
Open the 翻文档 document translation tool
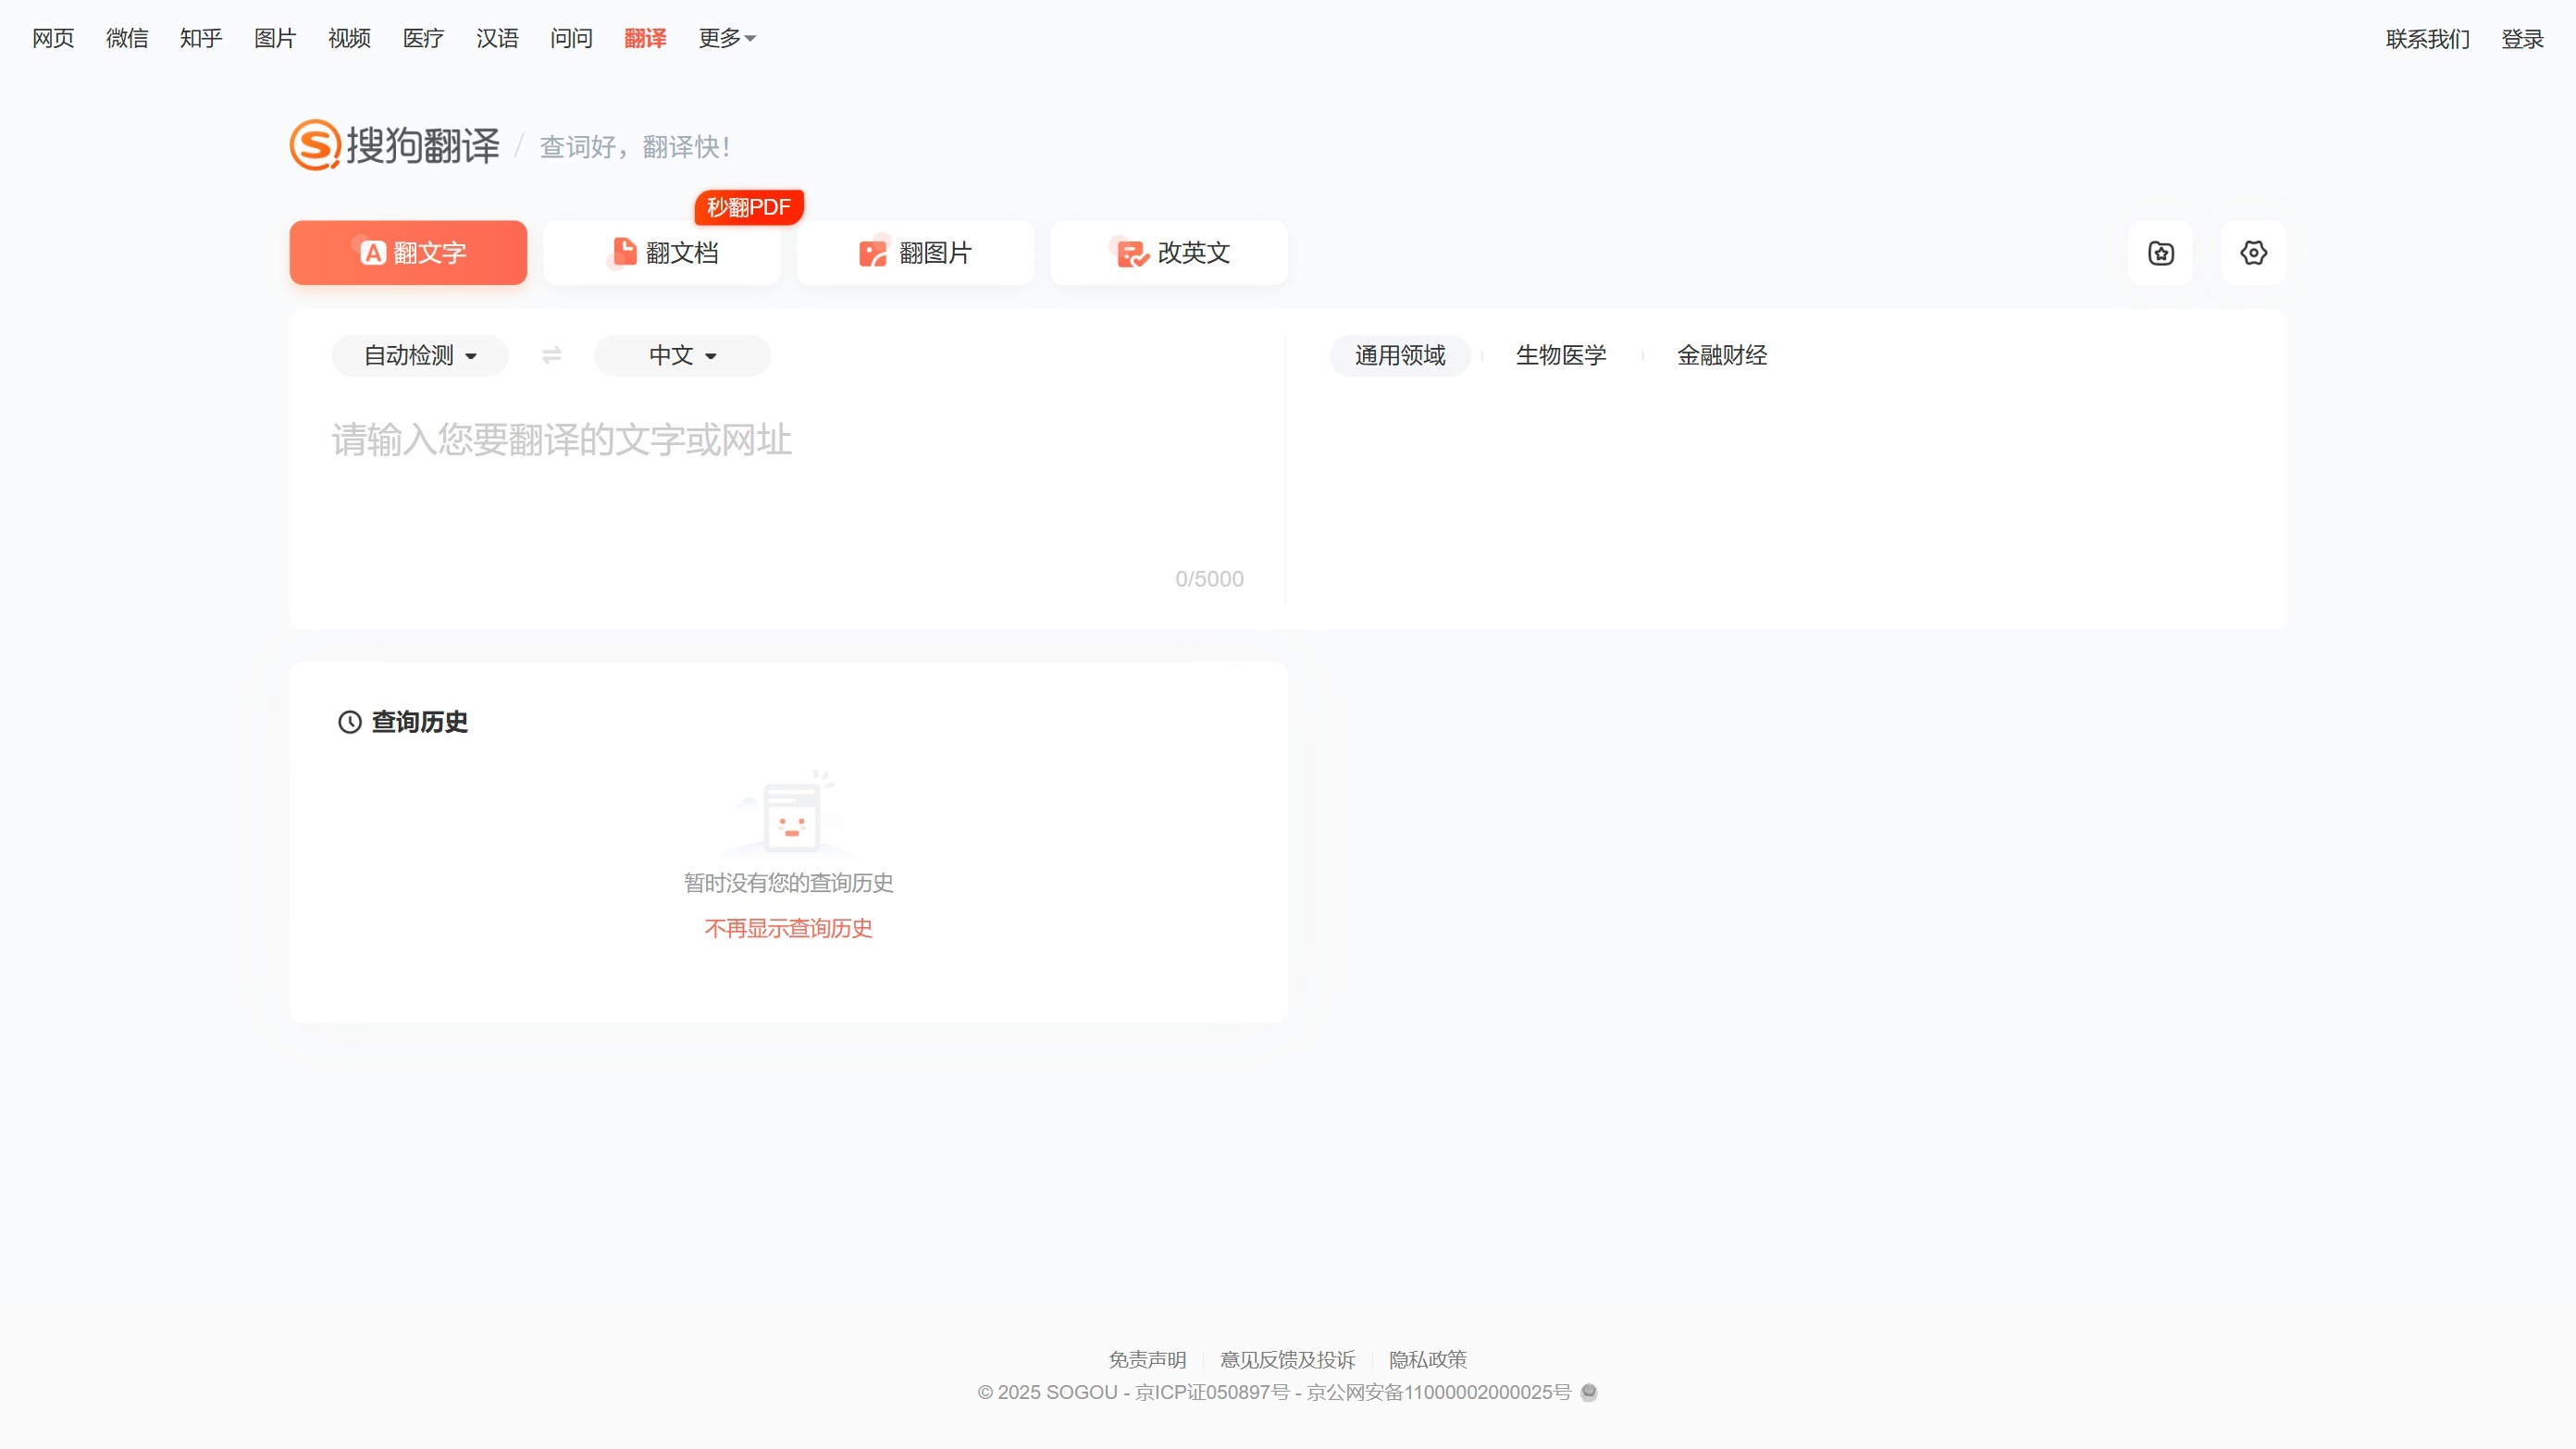tap(661, 252)
